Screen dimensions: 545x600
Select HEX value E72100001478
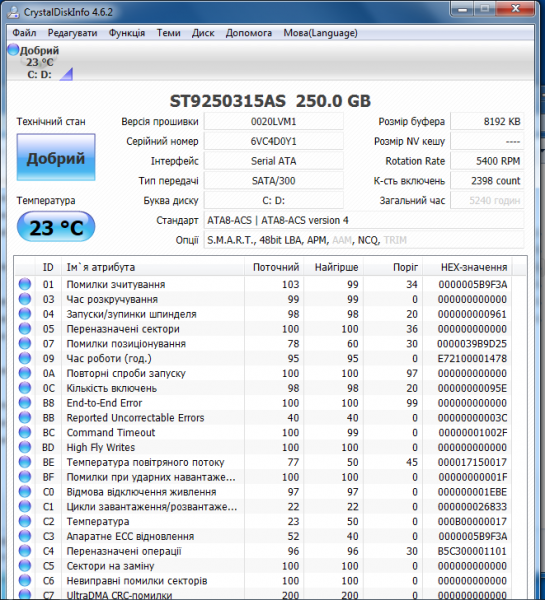pos(472,359)
